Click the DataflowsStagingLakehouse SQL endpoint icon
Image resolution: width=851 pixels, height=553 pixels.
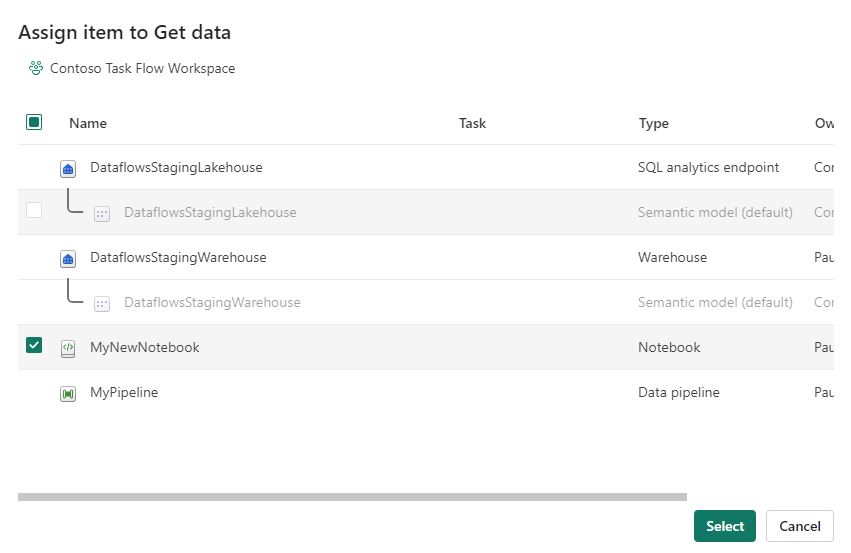[68, 168]
